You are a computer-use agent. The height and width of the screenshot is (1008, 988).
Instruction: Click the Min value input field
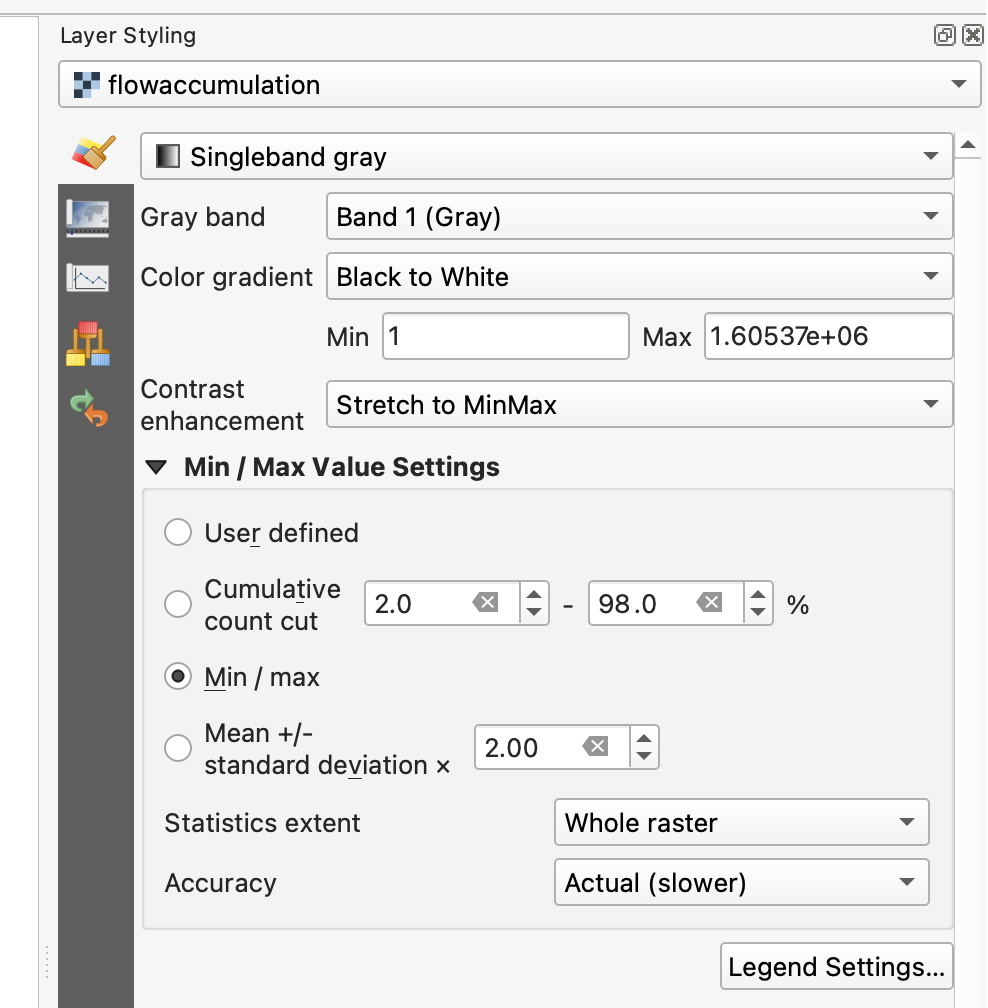tap(505, 337)
